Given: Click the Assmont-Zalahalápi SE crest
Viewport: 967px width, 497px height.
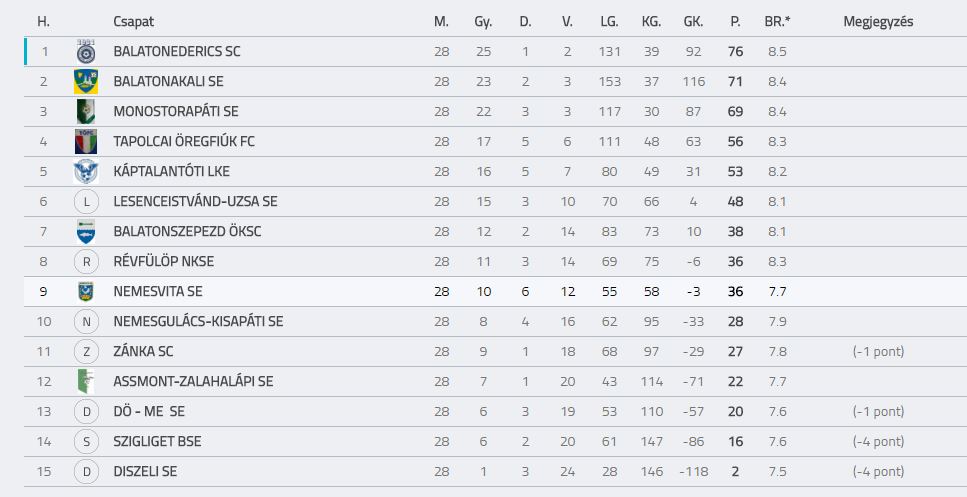Looking at the screenshot, I should click(86, 381).
